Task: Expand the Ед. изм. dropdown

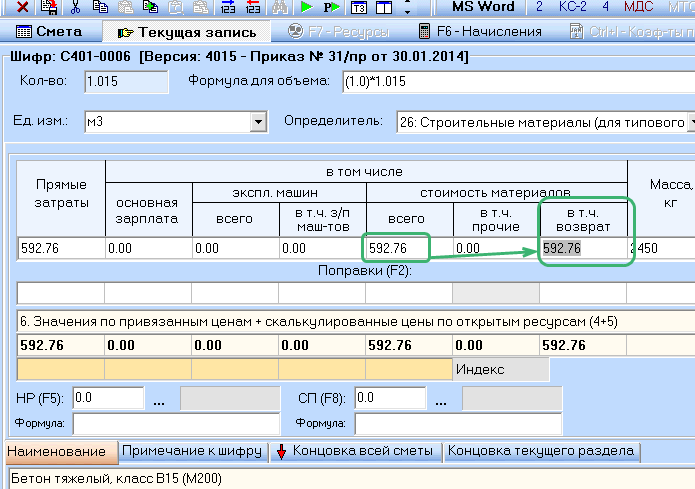Action: coord(259,122)
